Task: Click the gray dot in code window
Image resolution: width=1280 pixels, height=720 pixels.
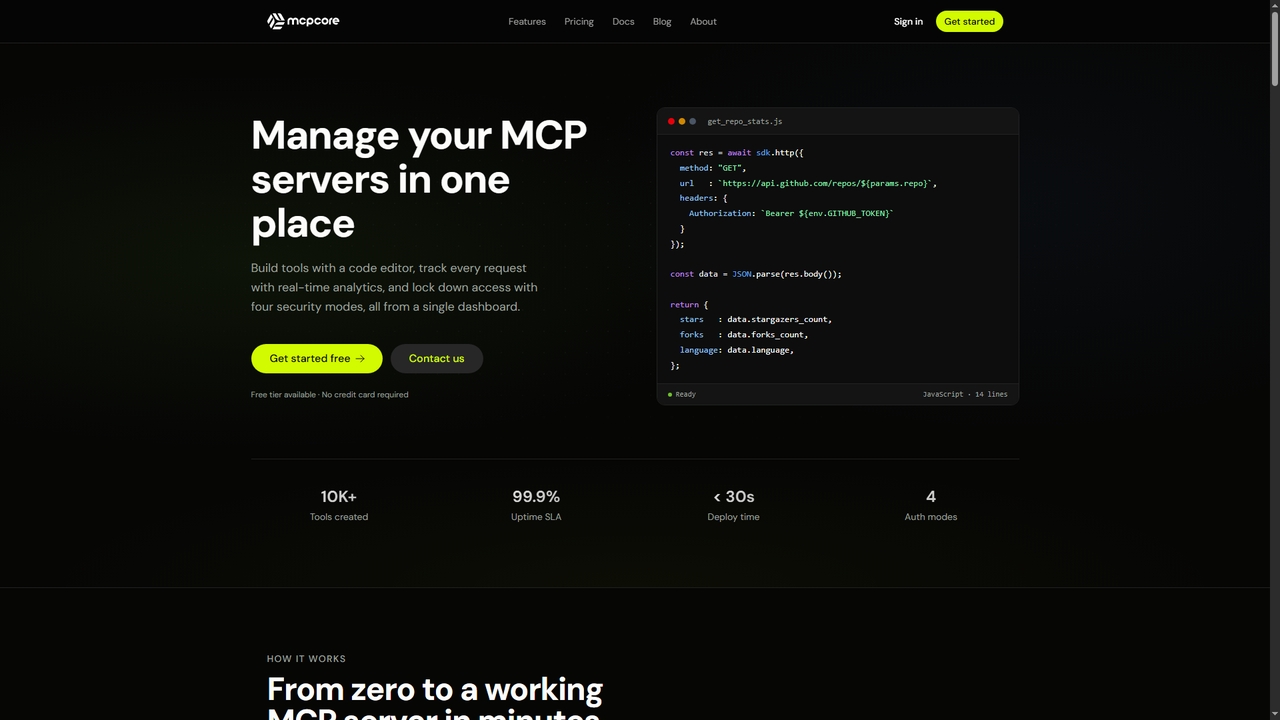Action: (693, 121)
